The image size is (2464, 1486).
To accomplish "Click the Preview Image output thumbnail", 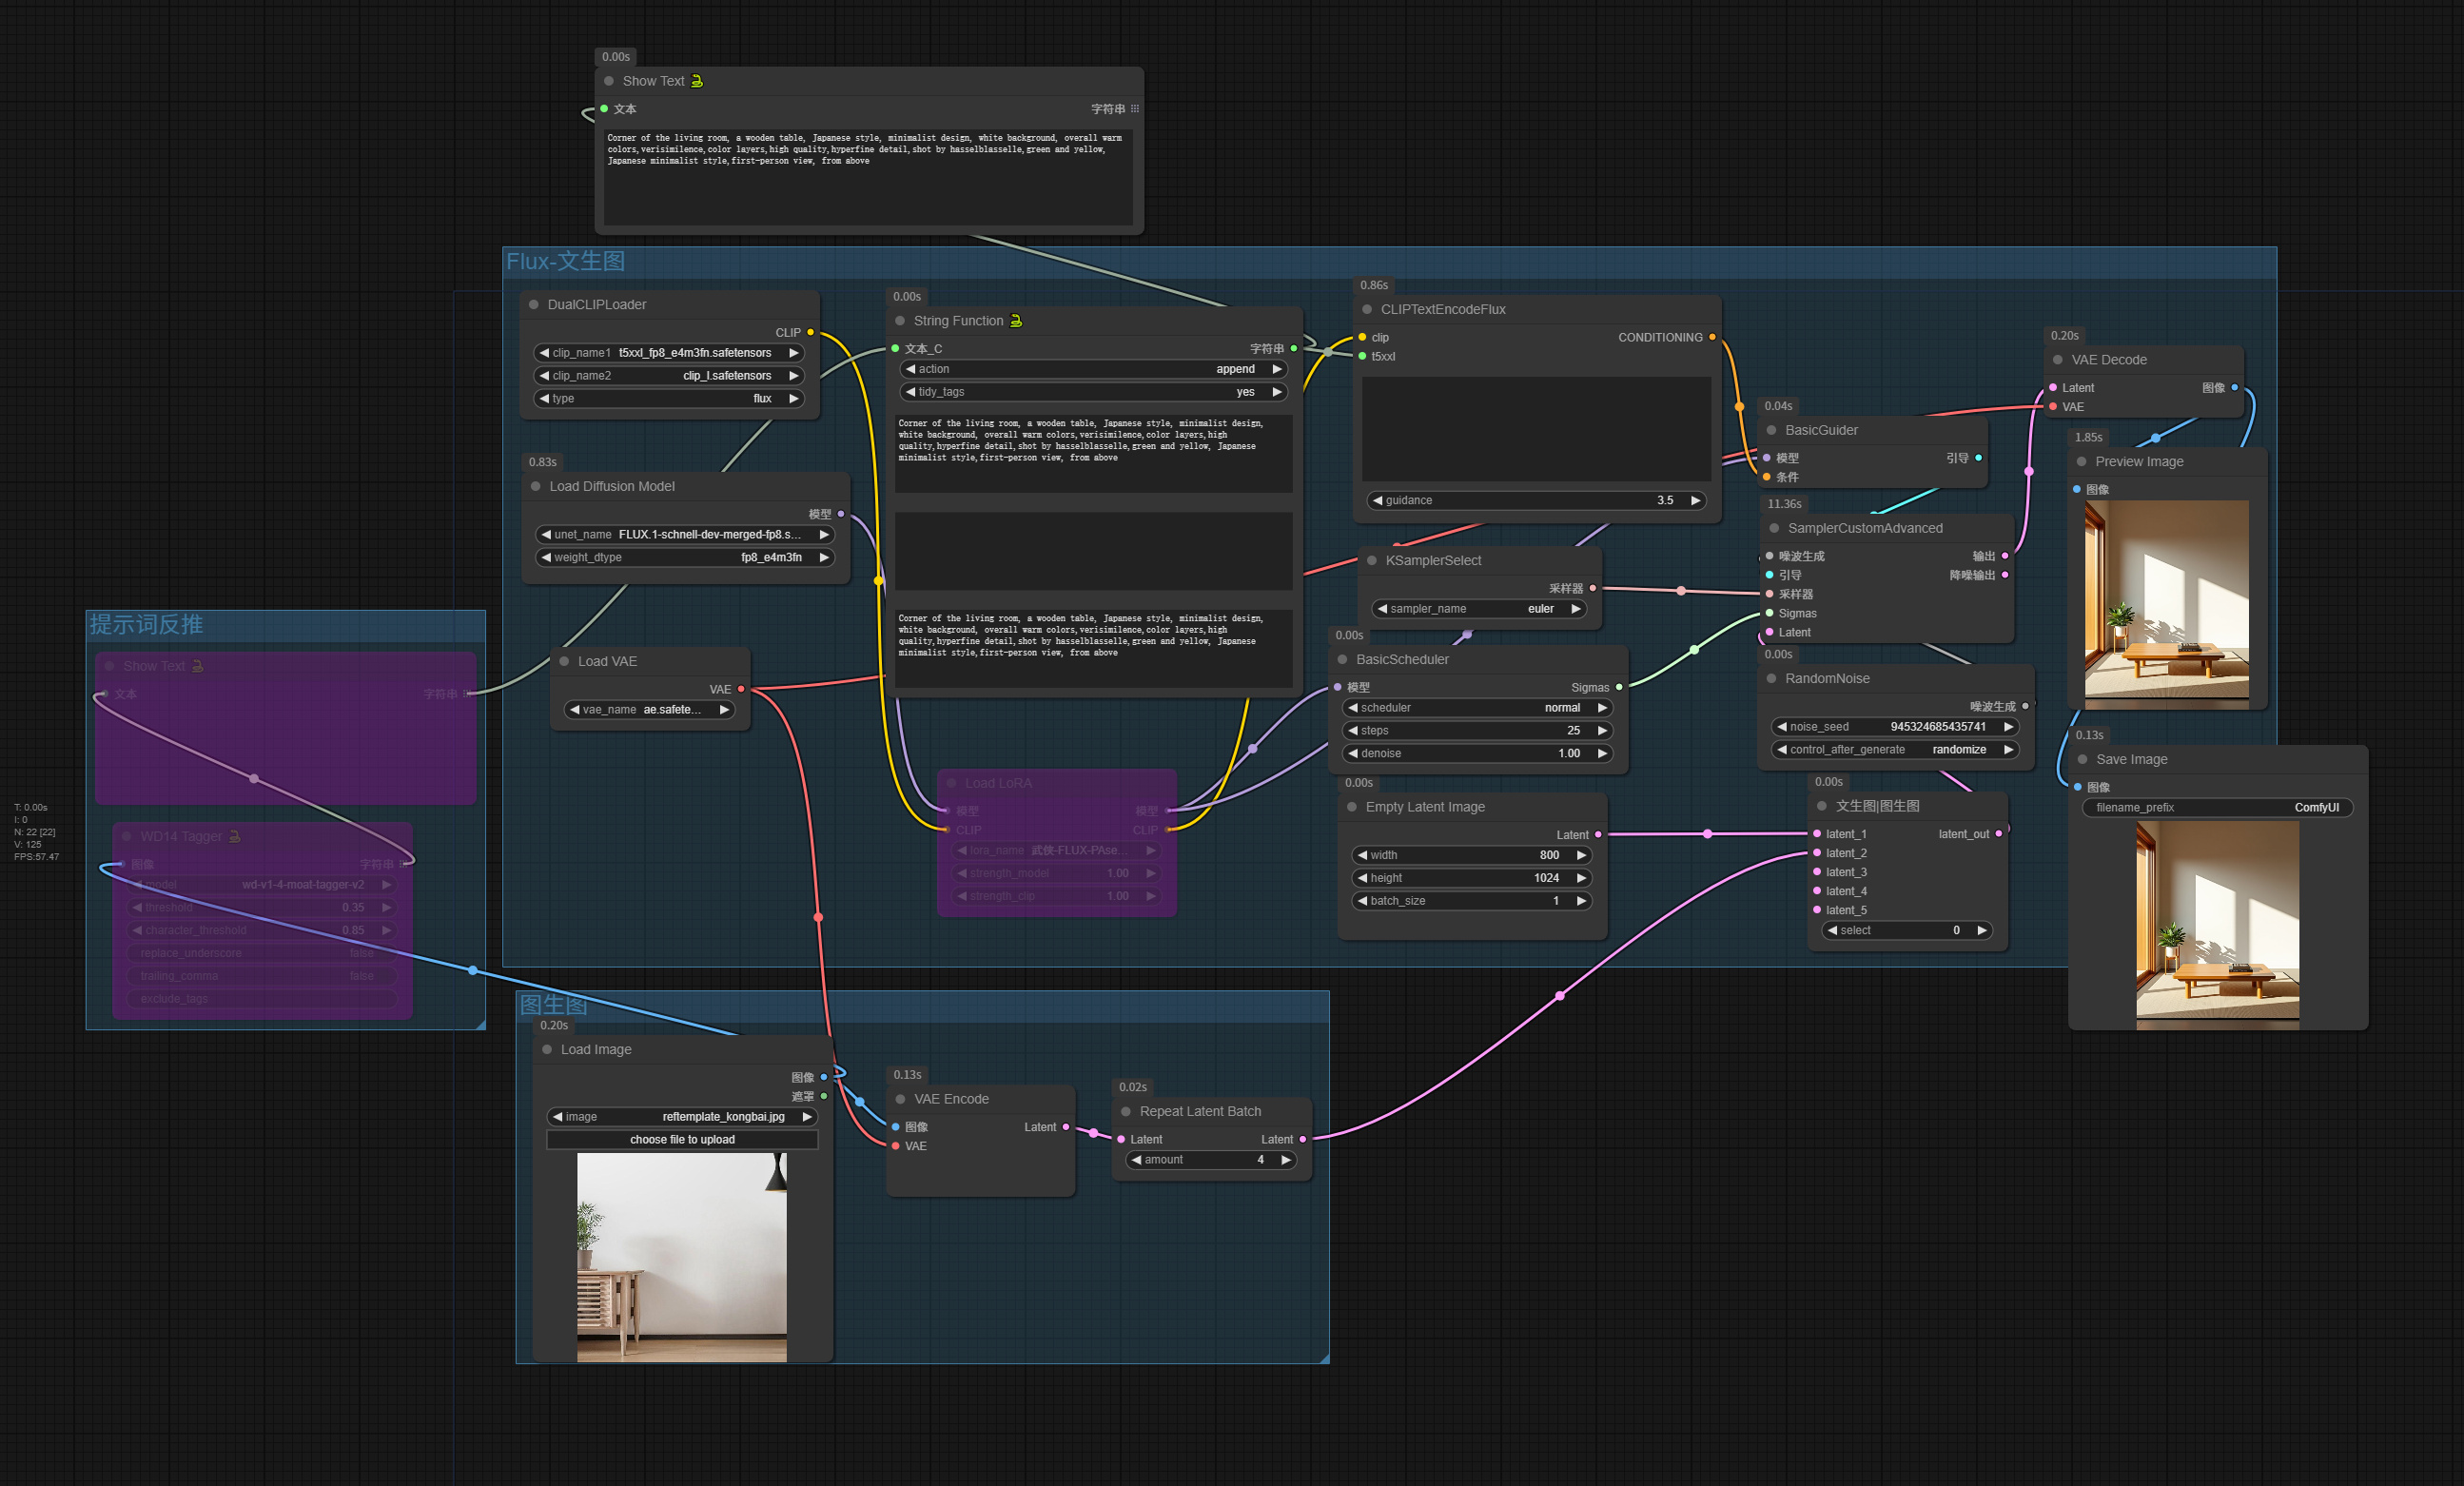I will [2167, 604].
